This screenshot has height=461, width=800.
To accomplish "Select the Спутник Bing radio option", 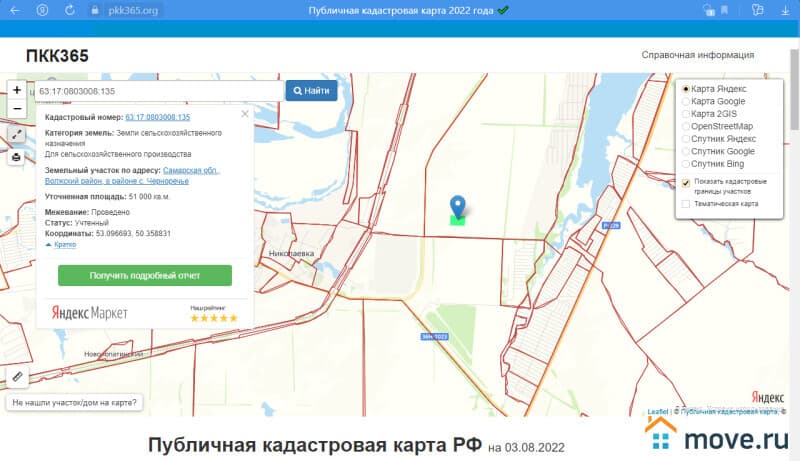I will [x=686, y=164].
